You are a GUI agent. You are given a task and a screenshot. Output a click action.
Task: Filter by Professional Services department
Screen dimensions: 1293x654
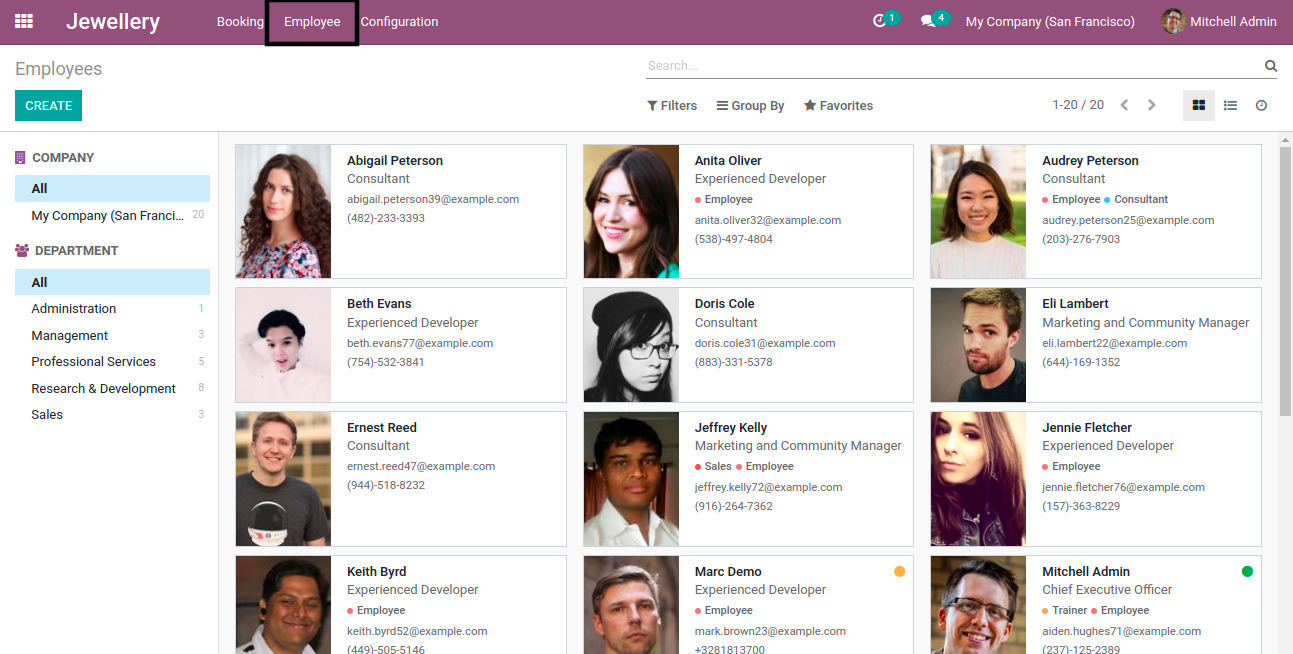pyautogui.click(x=112, y=362)
